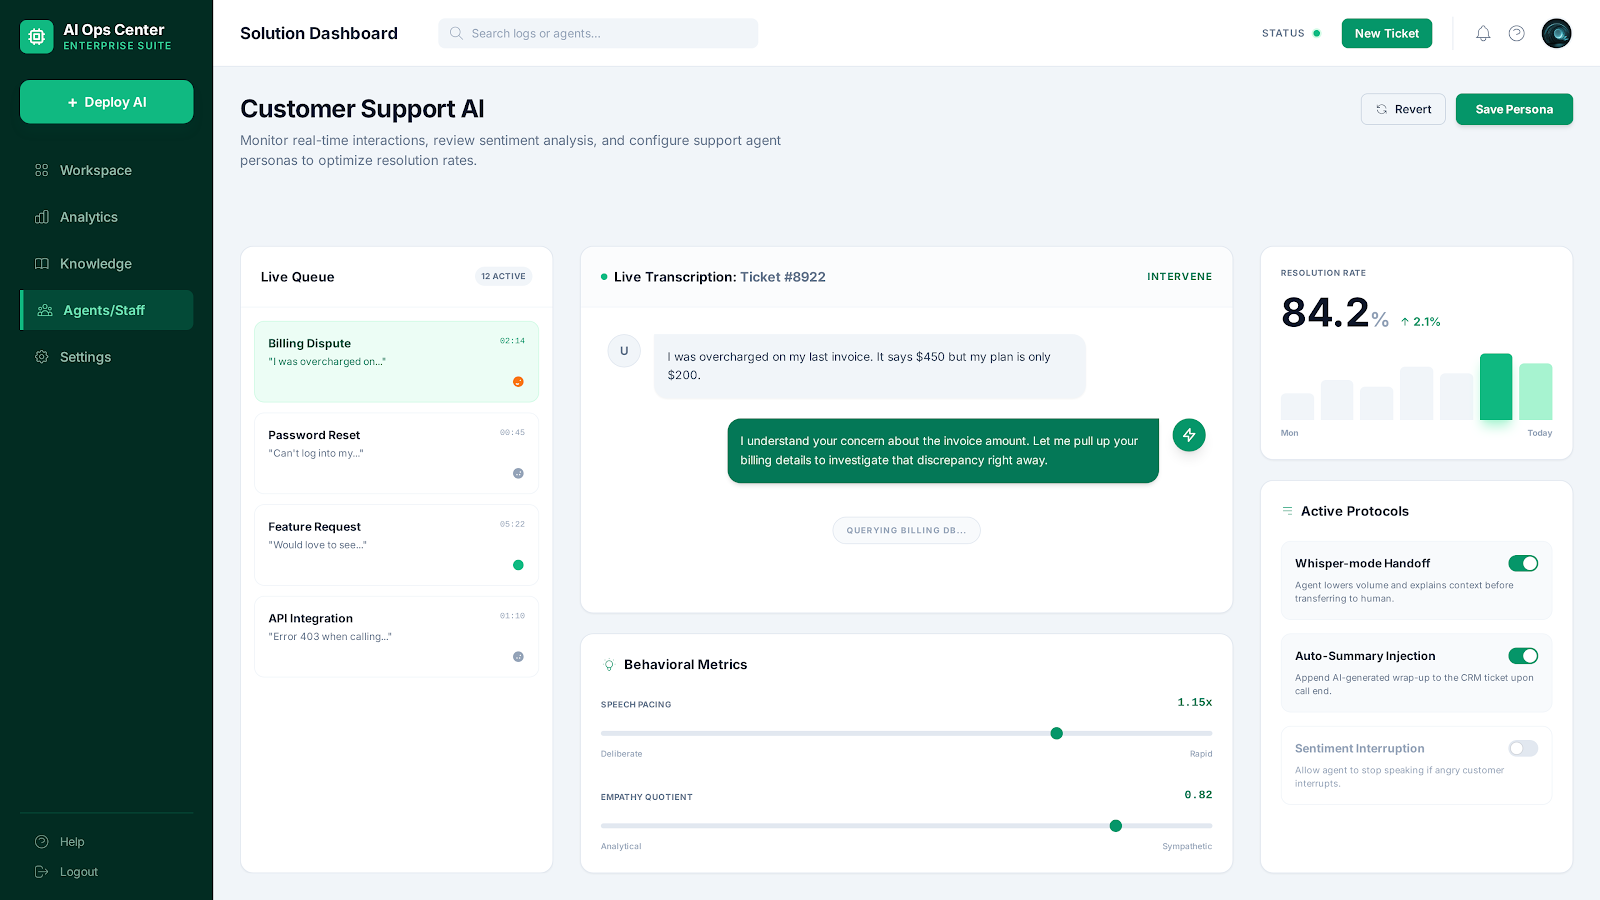Select the API Integration queue card
The image size is (1600, 900).
(396, 637)
